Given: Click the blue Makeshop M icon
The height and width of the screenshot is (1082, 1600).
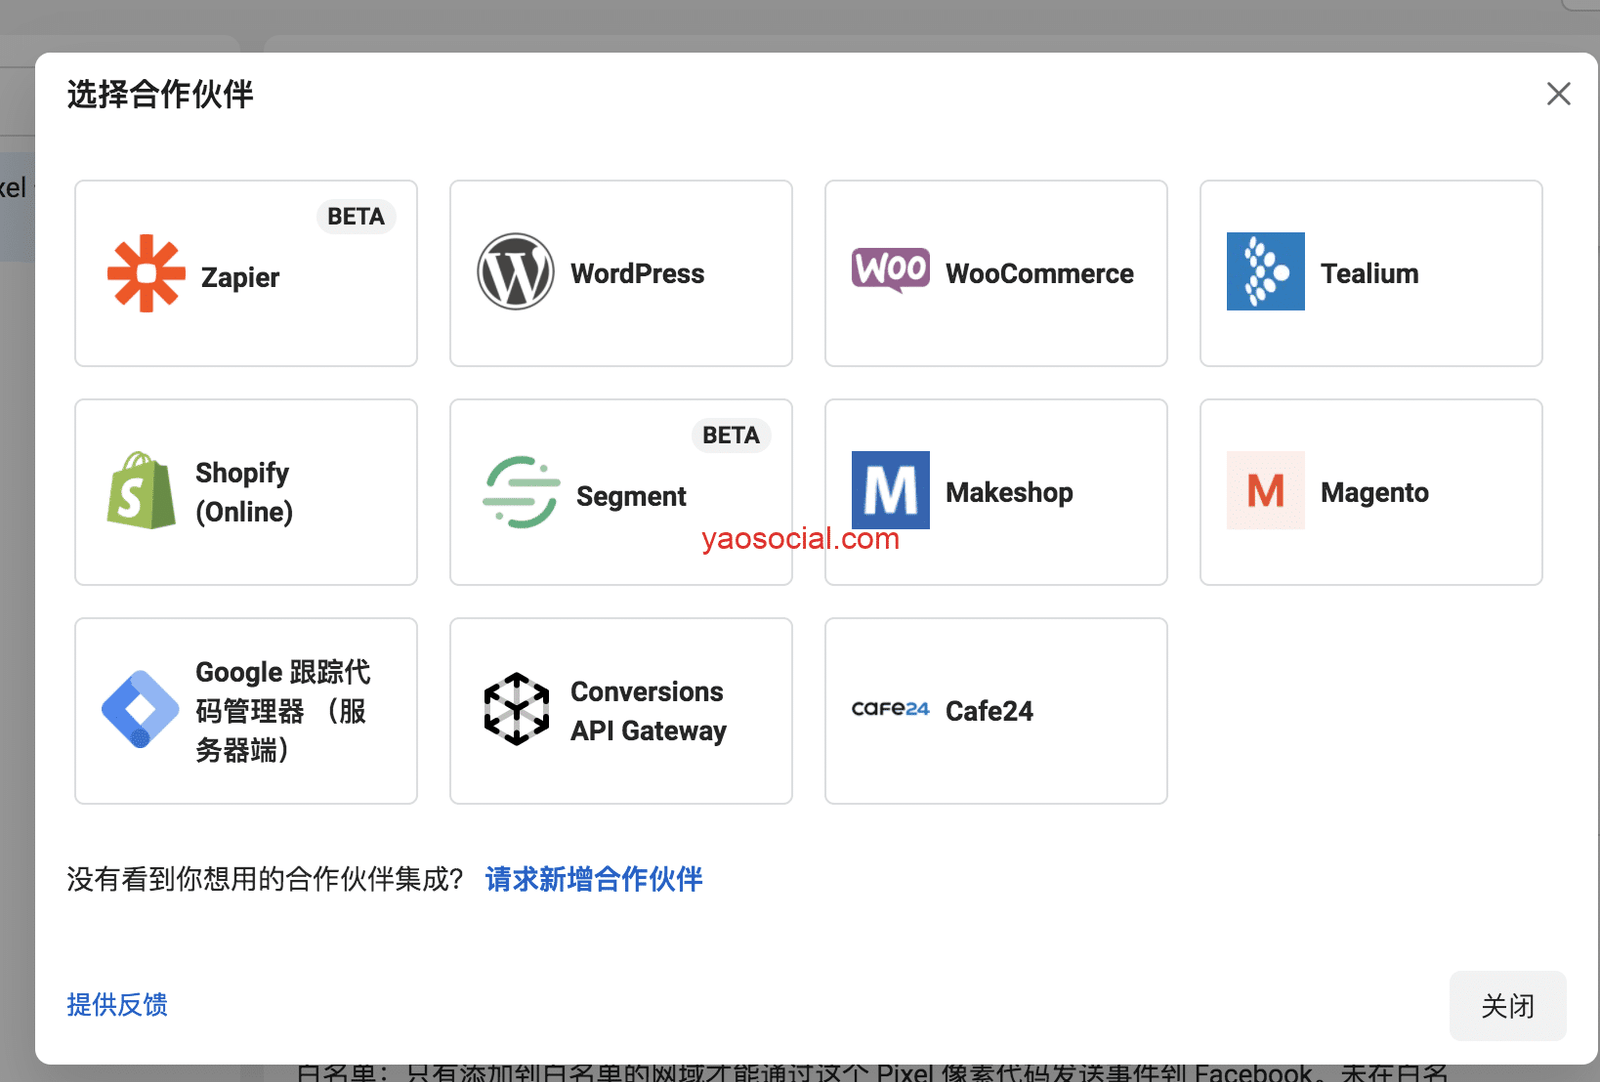Looking at the screenshot, I should click(890, 490).
